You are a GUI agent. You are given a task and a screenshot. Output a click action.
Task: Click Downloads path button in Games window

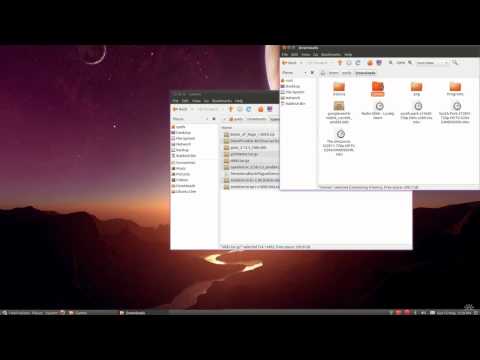point(256,119)
